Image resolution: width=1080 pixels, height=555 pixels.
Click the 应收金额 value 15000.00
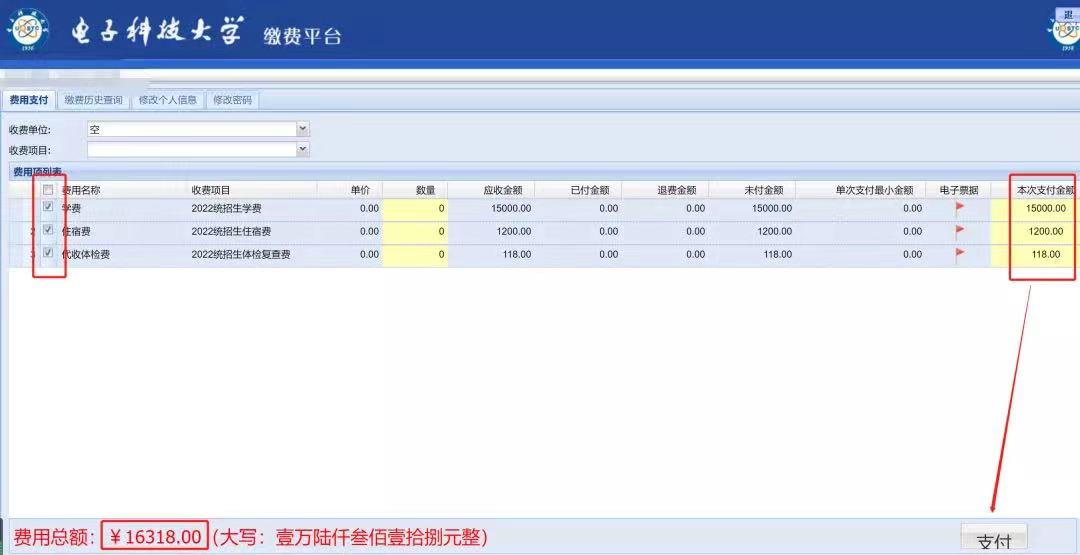[x=511, y=209]
